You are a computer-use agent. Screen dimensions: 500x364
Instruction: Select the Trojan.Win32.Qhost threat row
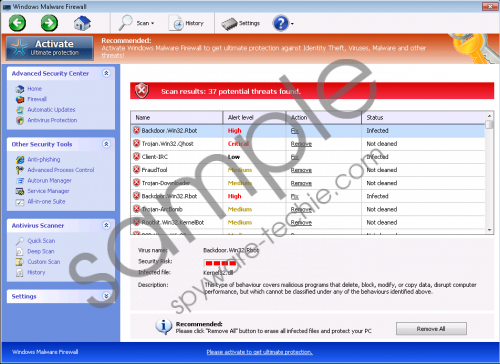[x=308, y=144]
